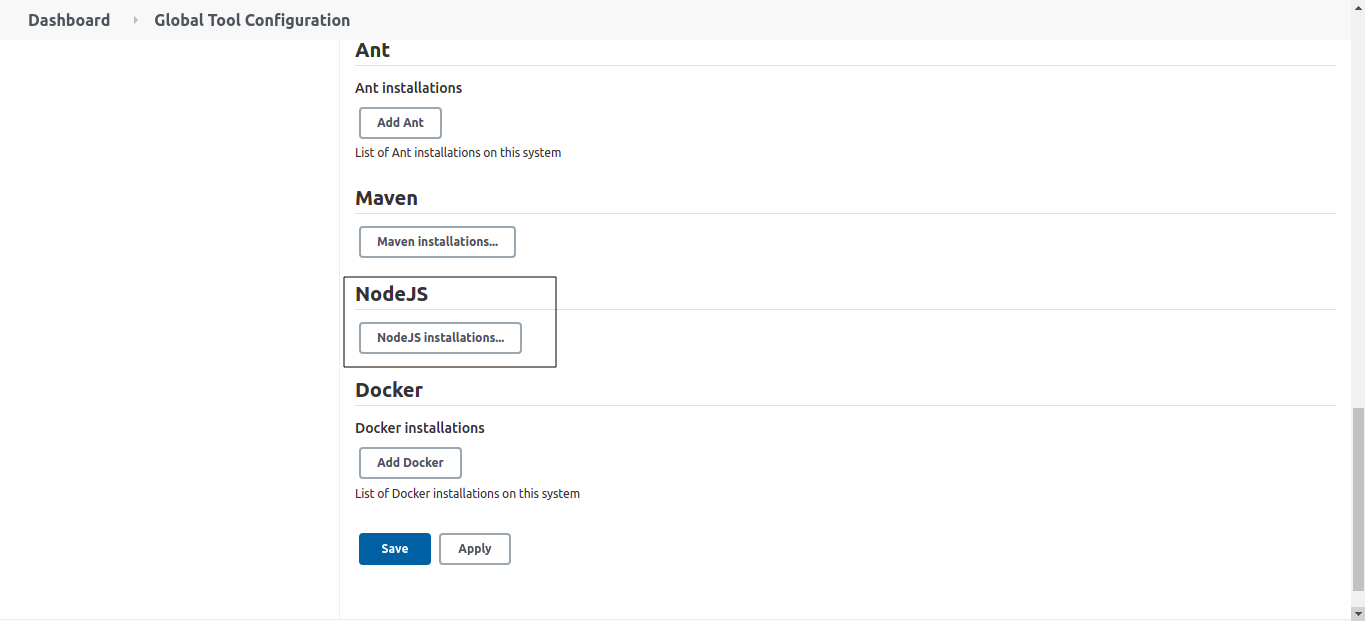Click List of Docker installations description text
This screenshot has width=1365, height=621.
click(467, 493)
